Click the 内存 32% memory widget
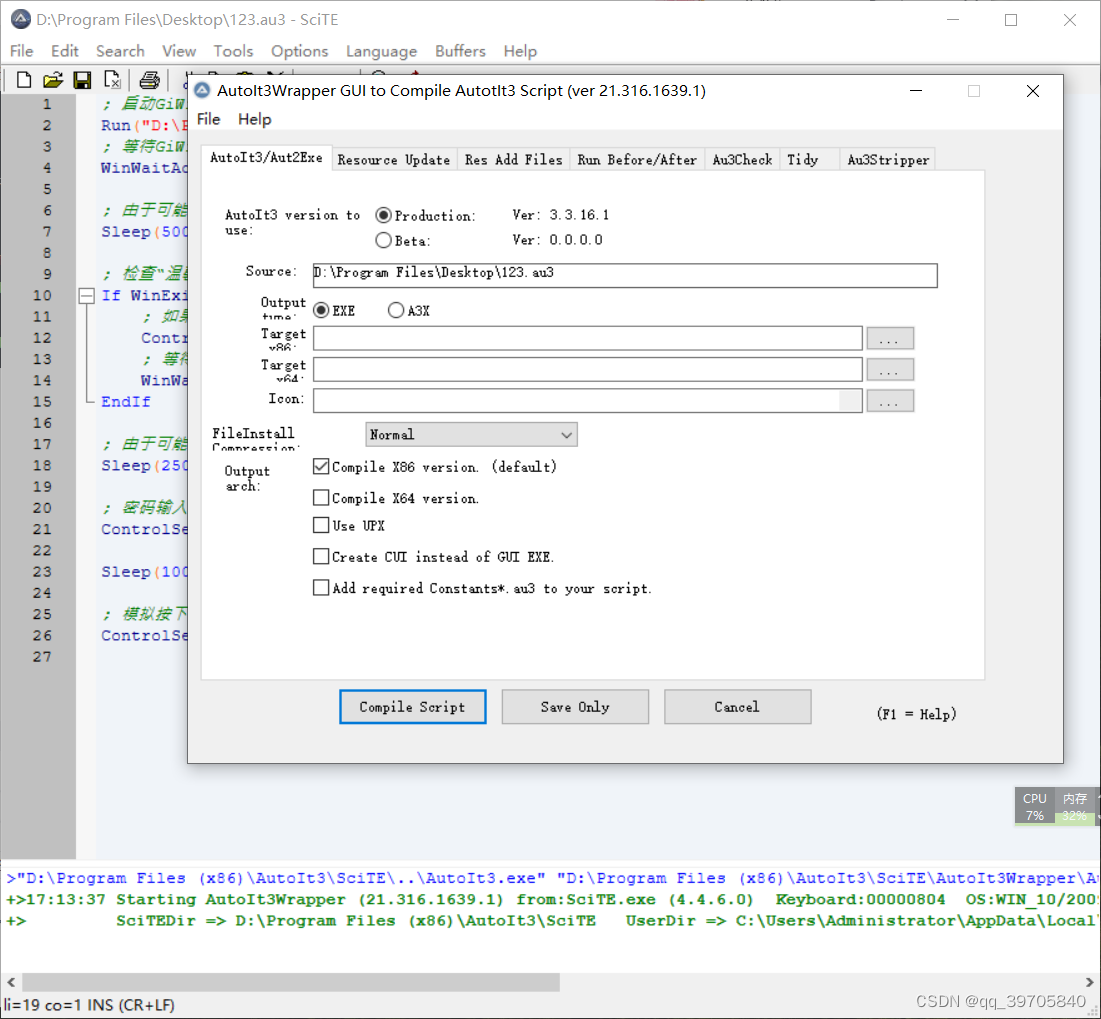The image size is (1101, 1019). (1075, 806)
